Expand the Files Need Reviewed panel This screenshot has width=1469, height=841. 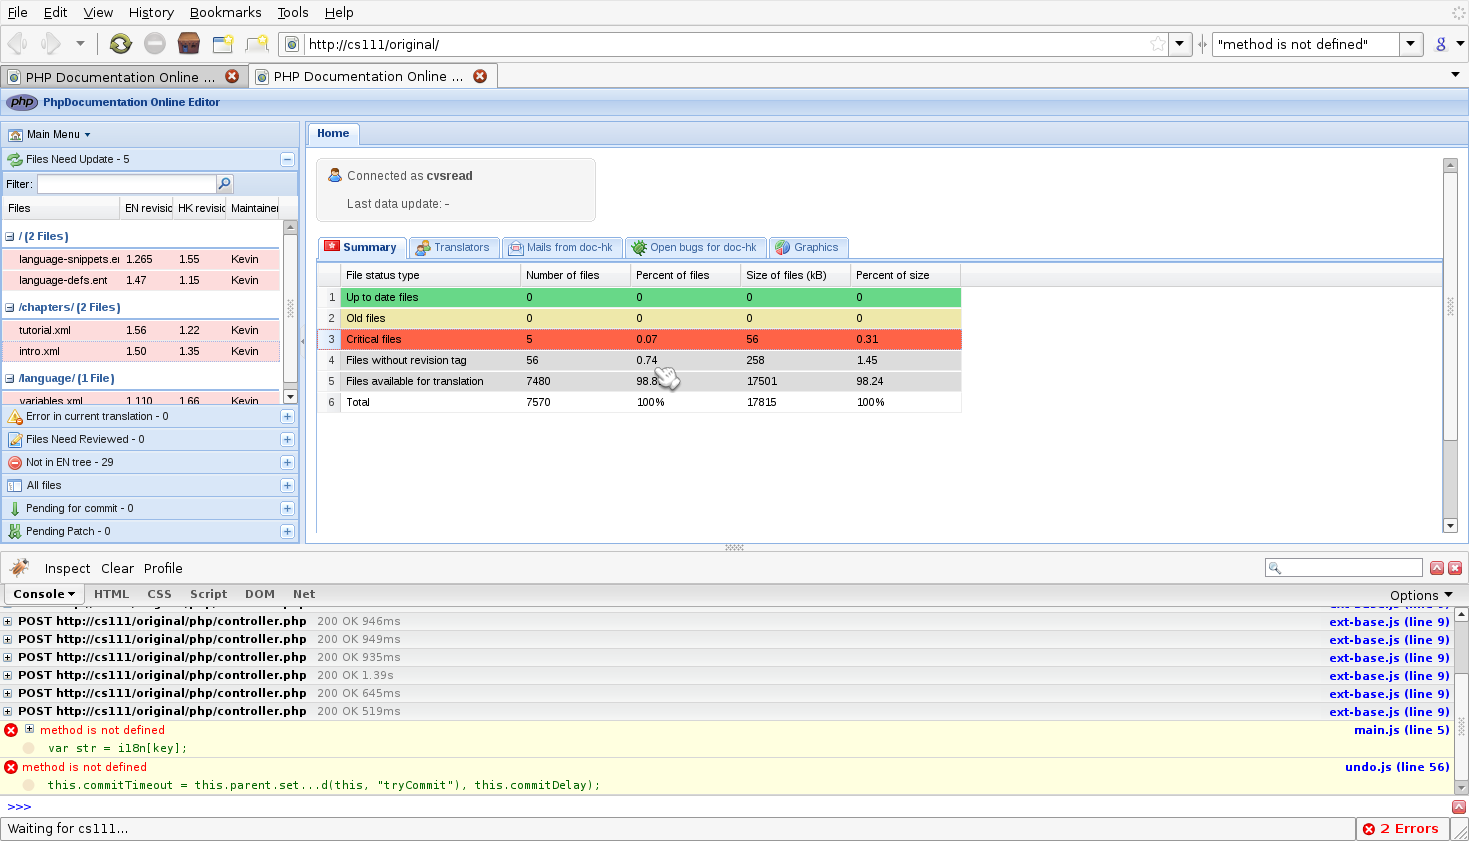click(x=287, y=440)
